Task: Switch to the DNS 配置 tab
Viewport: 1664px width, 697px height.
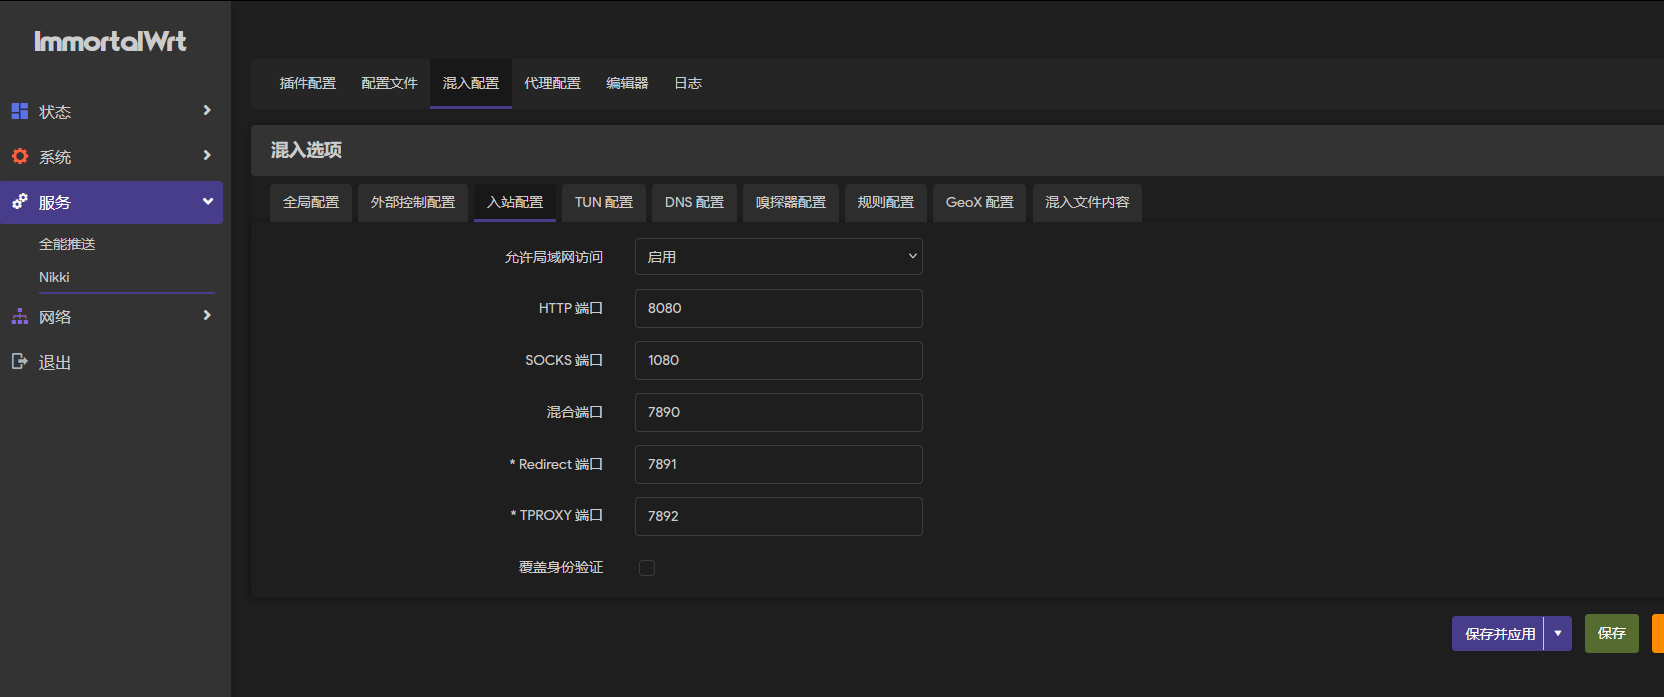Action: (x=694, y=202)
